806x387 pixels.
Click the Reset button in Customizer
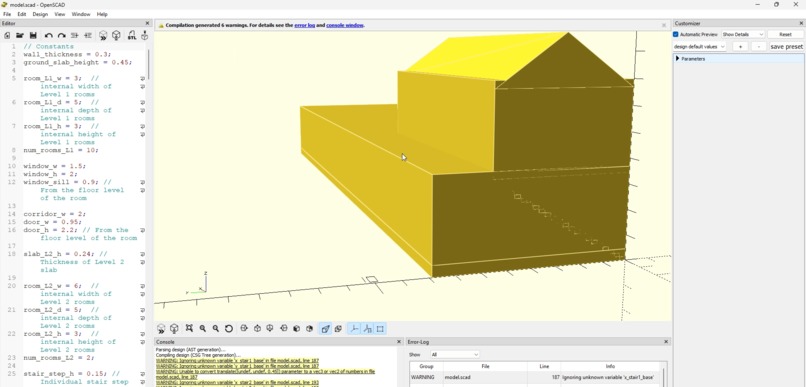(x=785, y=34)
